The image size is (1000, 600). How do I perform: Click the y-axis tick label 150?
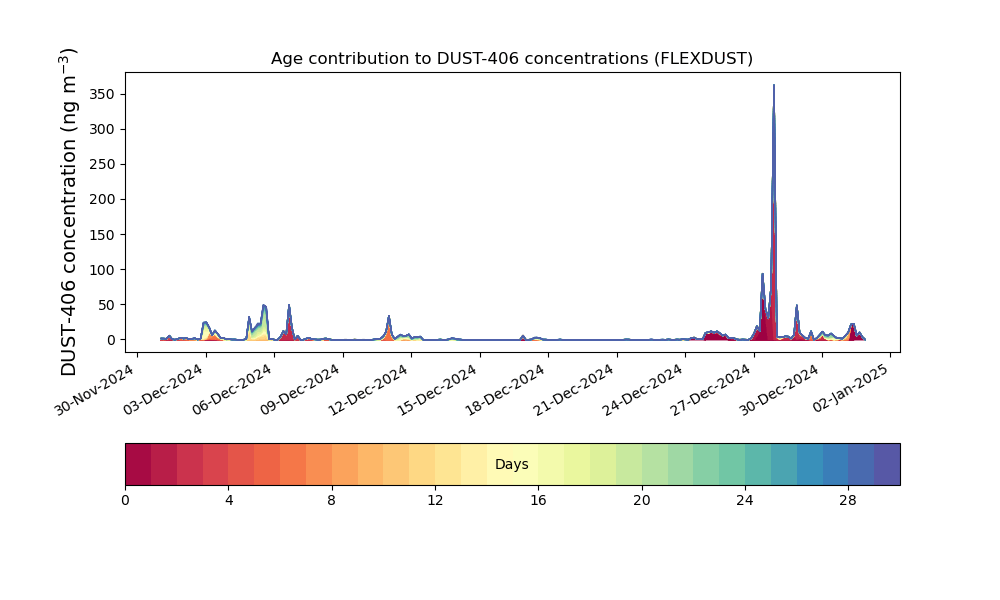click(x=103, y=235)
